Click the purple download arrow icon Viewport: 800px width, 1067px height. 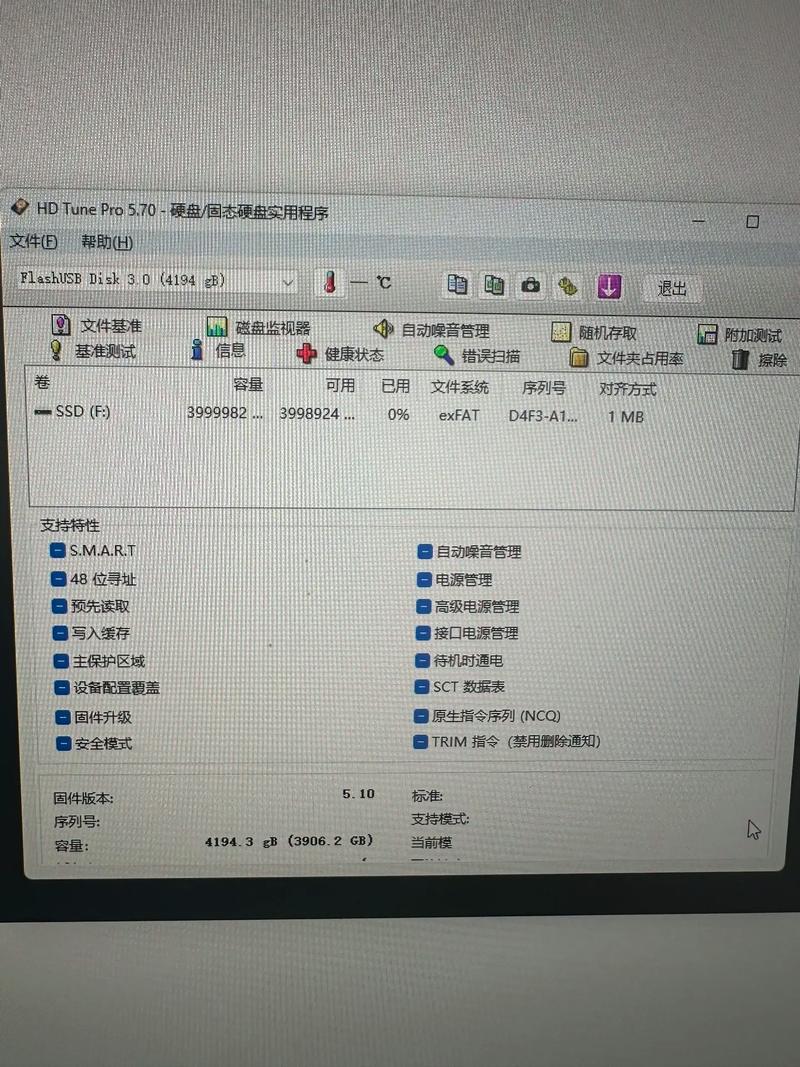[x=609, y=286]
